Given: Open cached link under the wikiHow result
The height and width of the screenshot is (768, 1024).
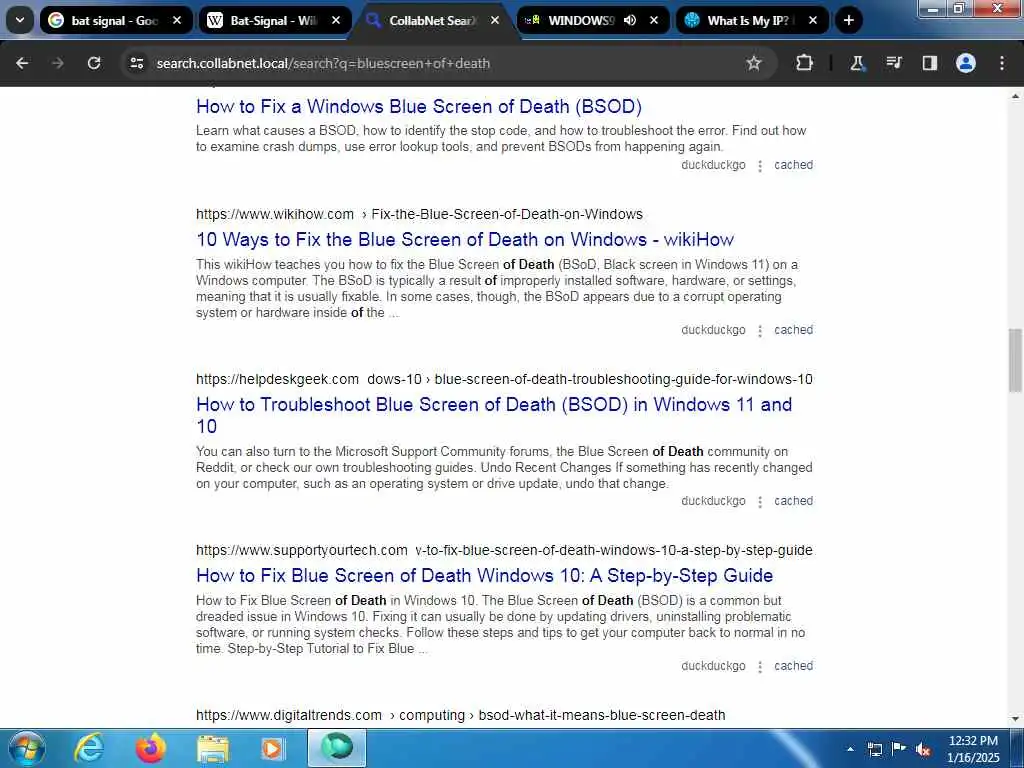Looking at the screenshot, I should point(793,330).
